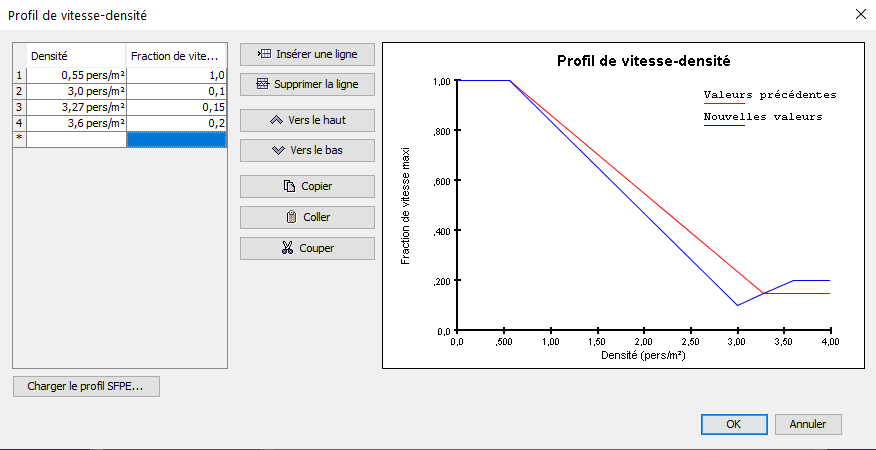
Task: Select row header number 1
Action: coord(19,75)
